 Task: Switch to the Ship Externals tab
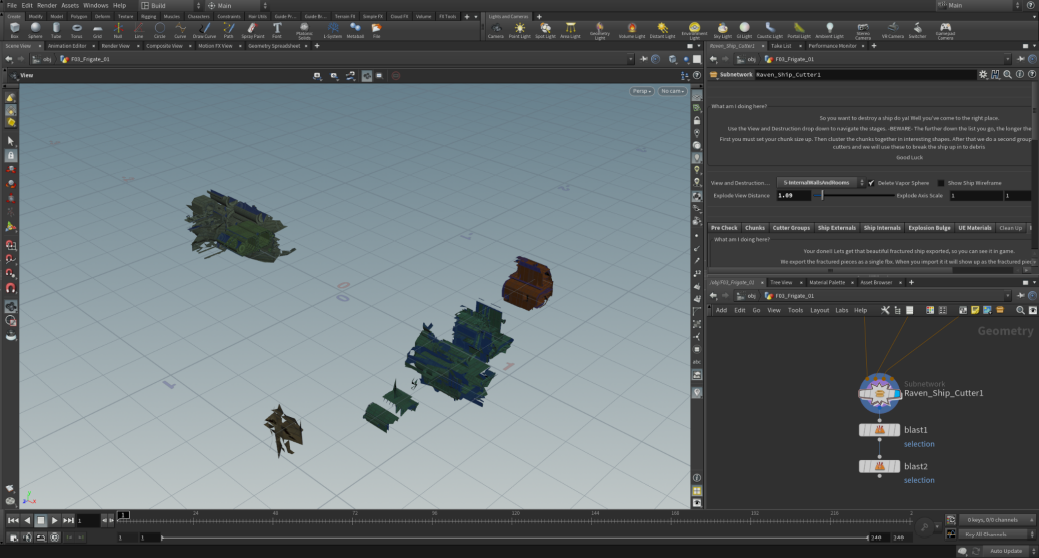click(837, 228)
